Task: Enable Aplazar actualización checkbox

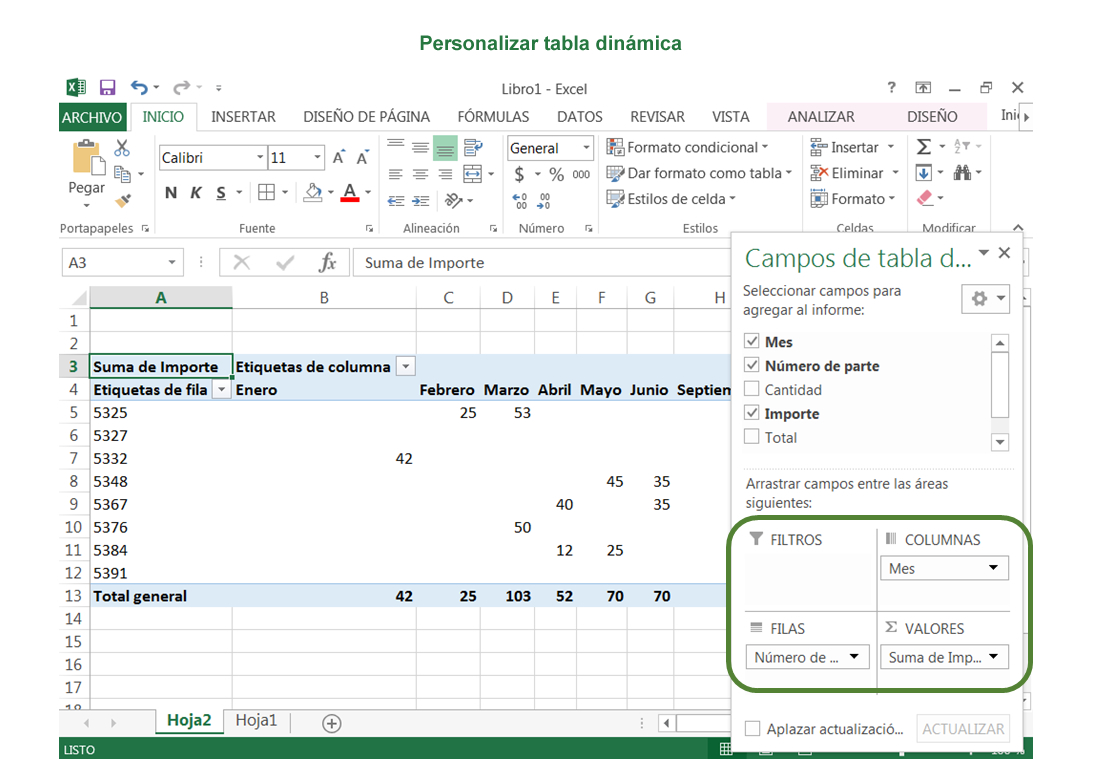Action: [x=753, y=728]
